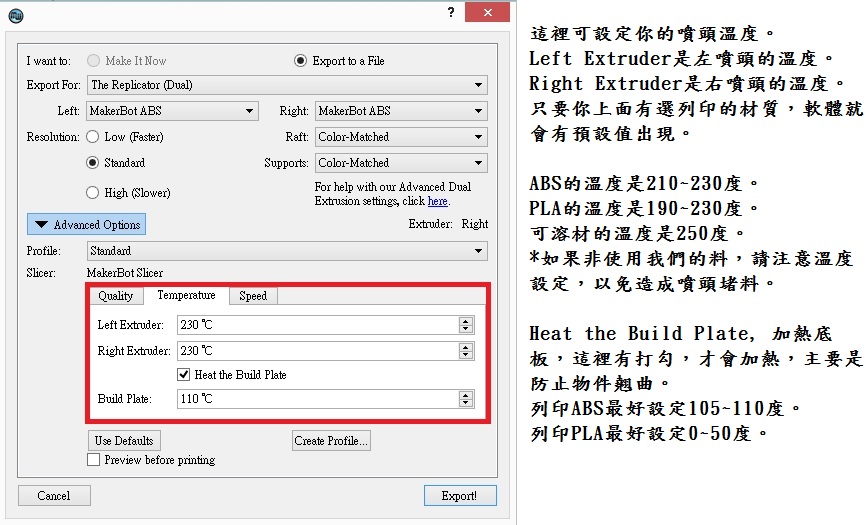Viewport: 866px width, 525px height.
Task: Click the Use Defaults button
Action: click(124, 441)
